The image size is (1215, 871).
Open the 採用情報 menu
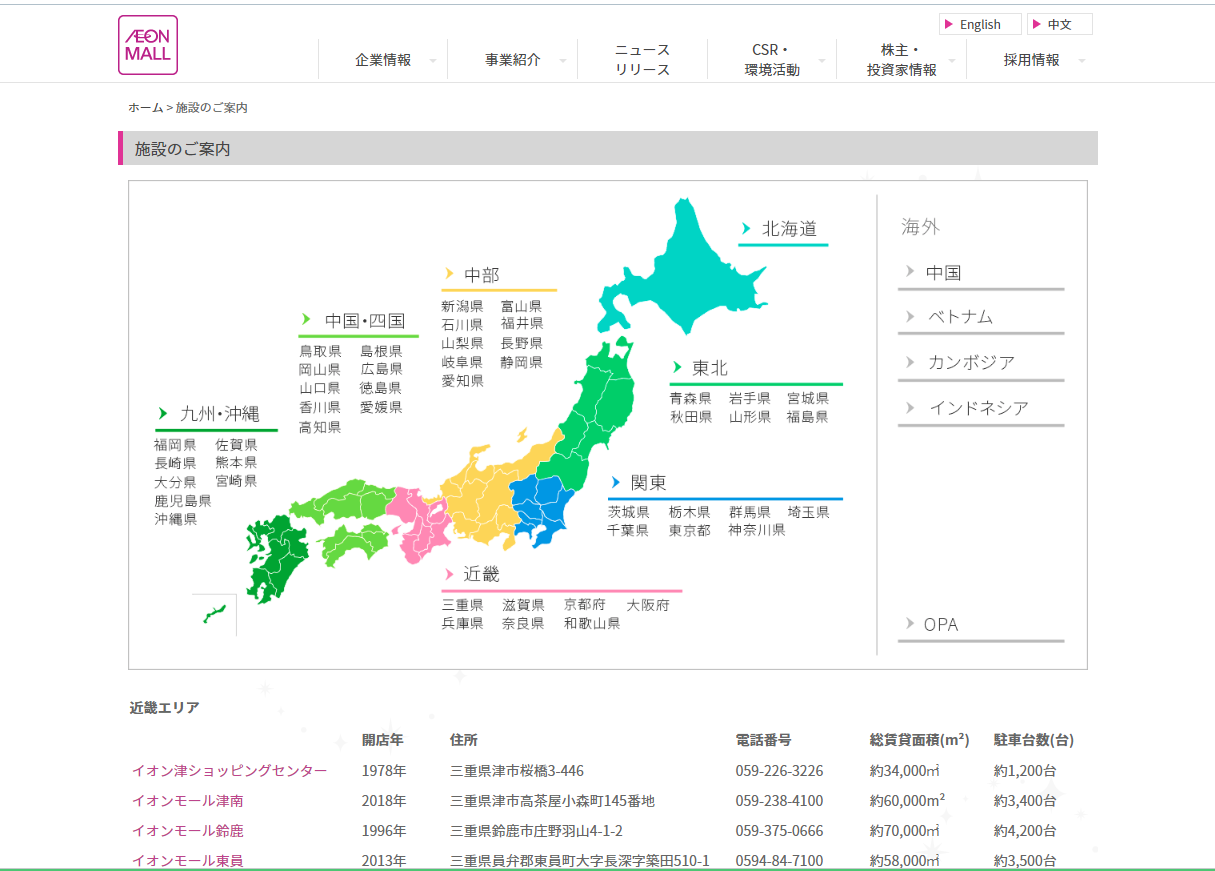[x=1032, y=60]
